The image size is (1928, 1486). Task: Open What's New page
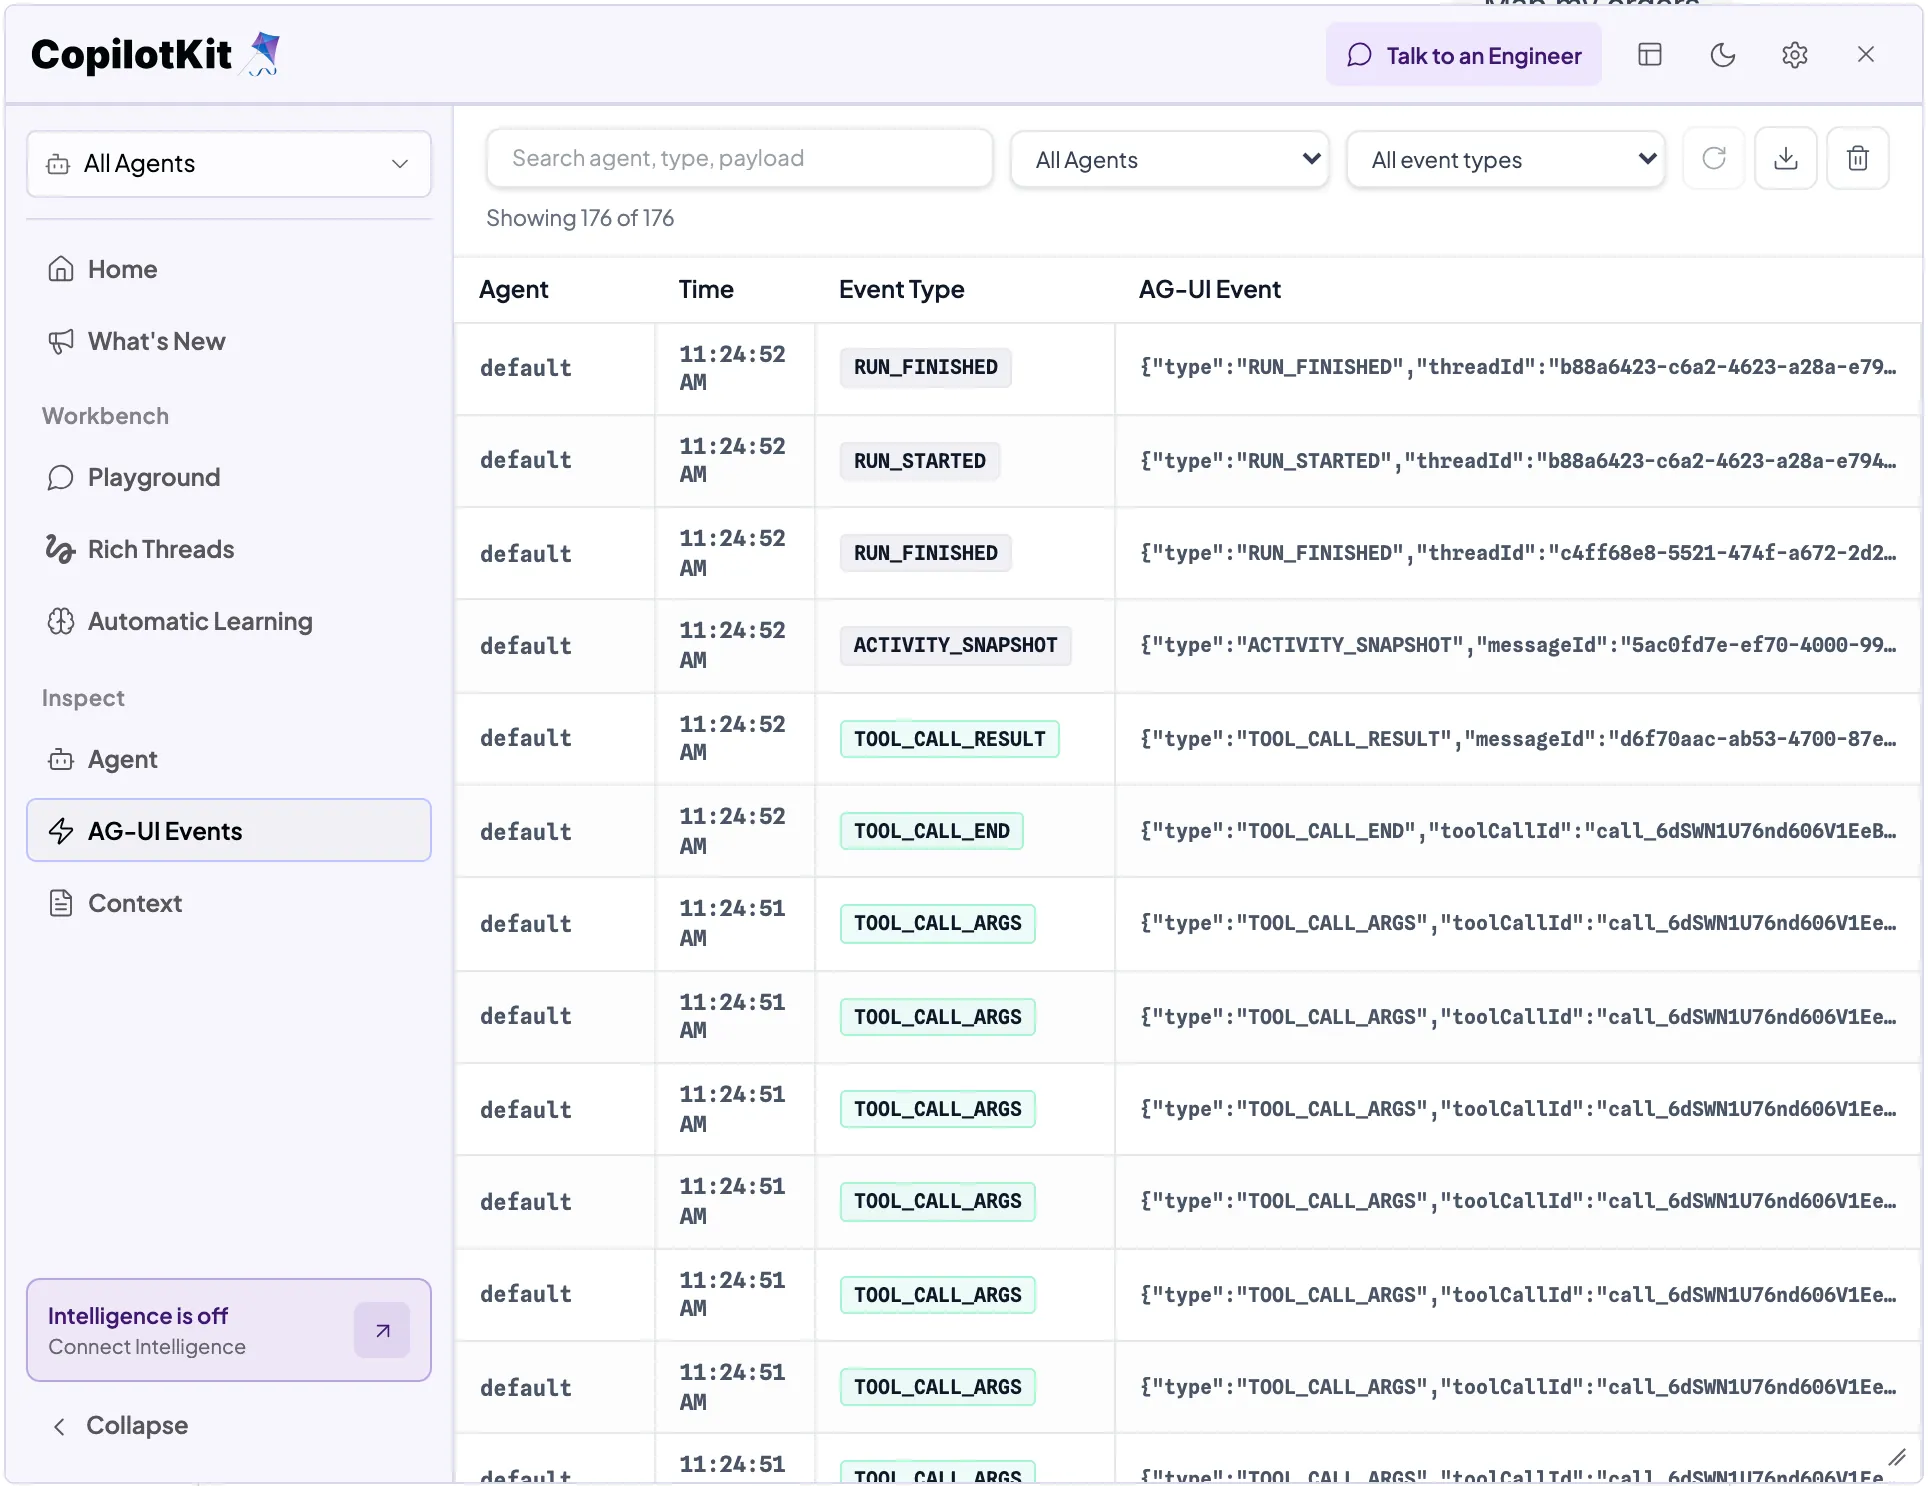229,341
